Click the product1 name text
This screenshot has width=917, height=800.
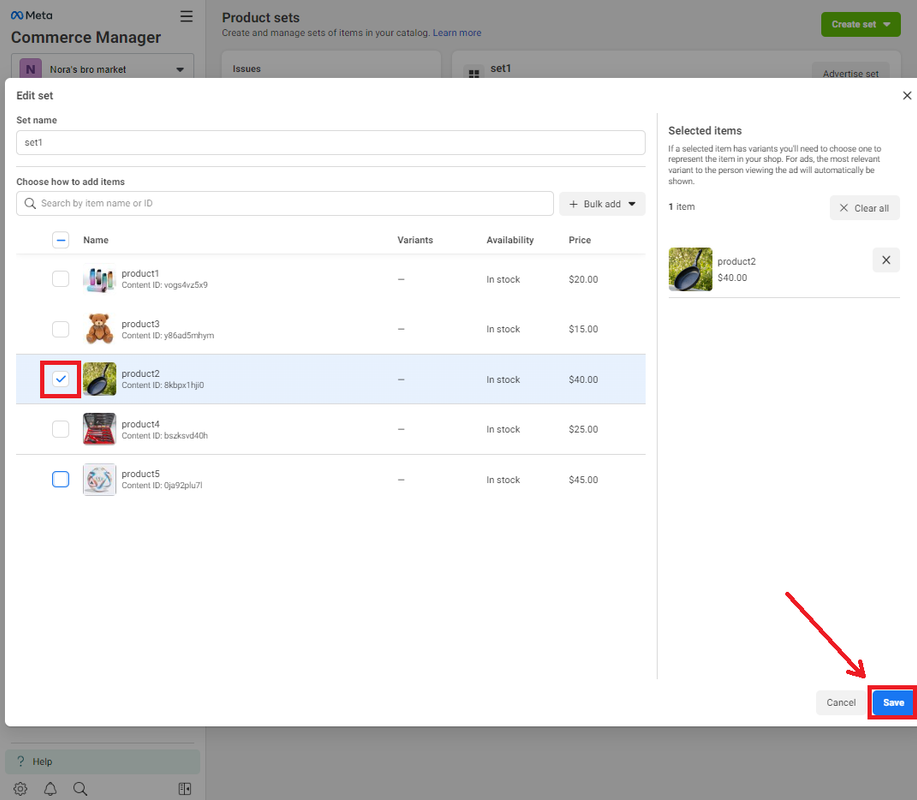pos(140,273)
